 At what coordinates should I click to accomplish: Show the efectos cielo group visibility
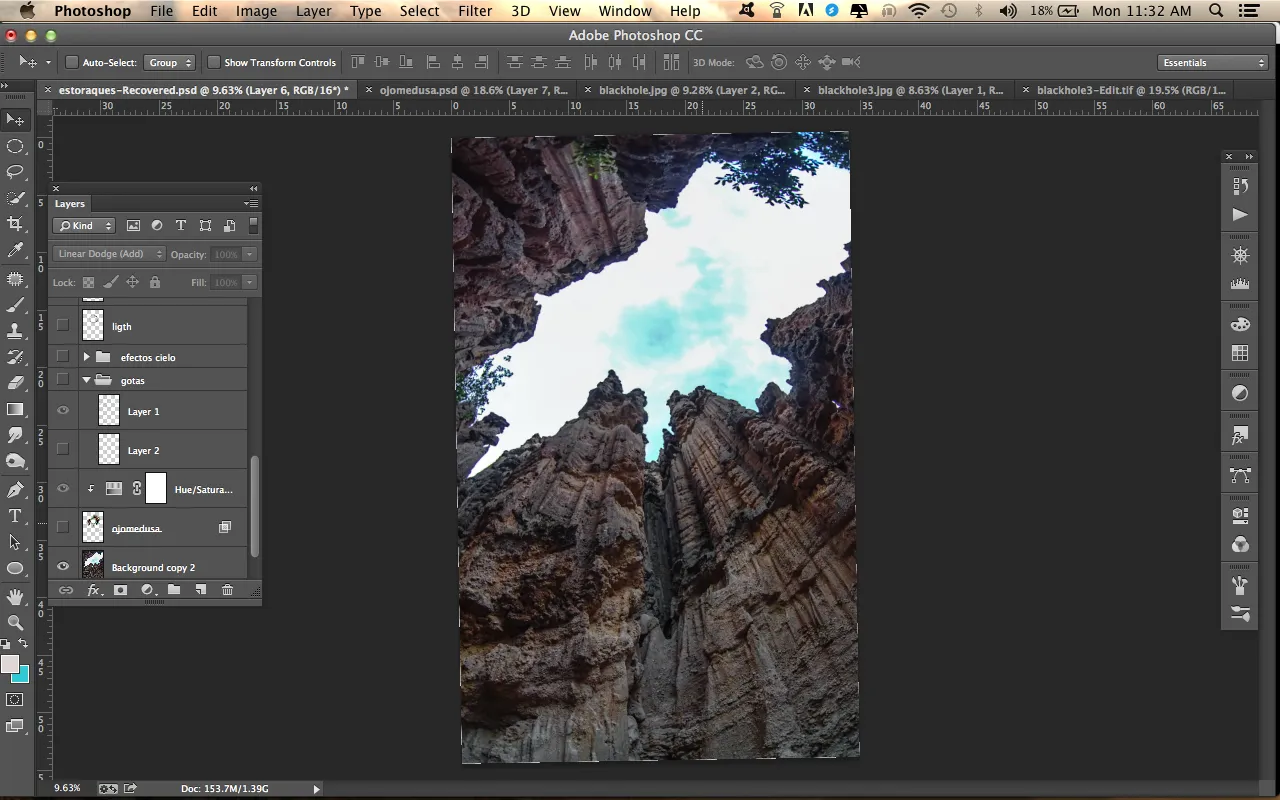[x=63, y=356]
